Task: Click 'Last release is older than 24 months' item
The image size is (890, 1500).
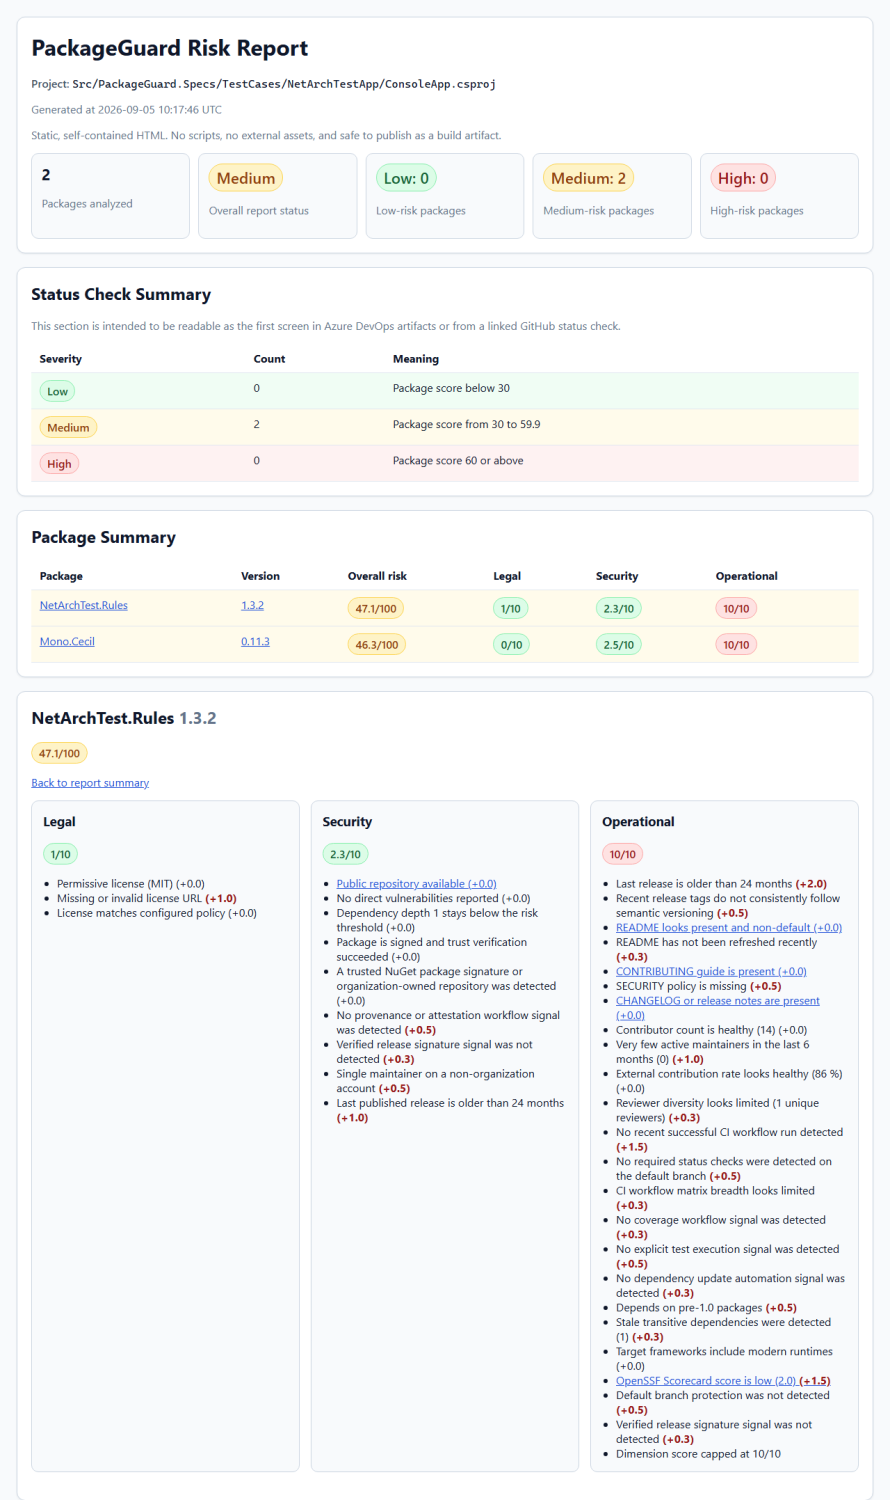Action: click(721, 884)
